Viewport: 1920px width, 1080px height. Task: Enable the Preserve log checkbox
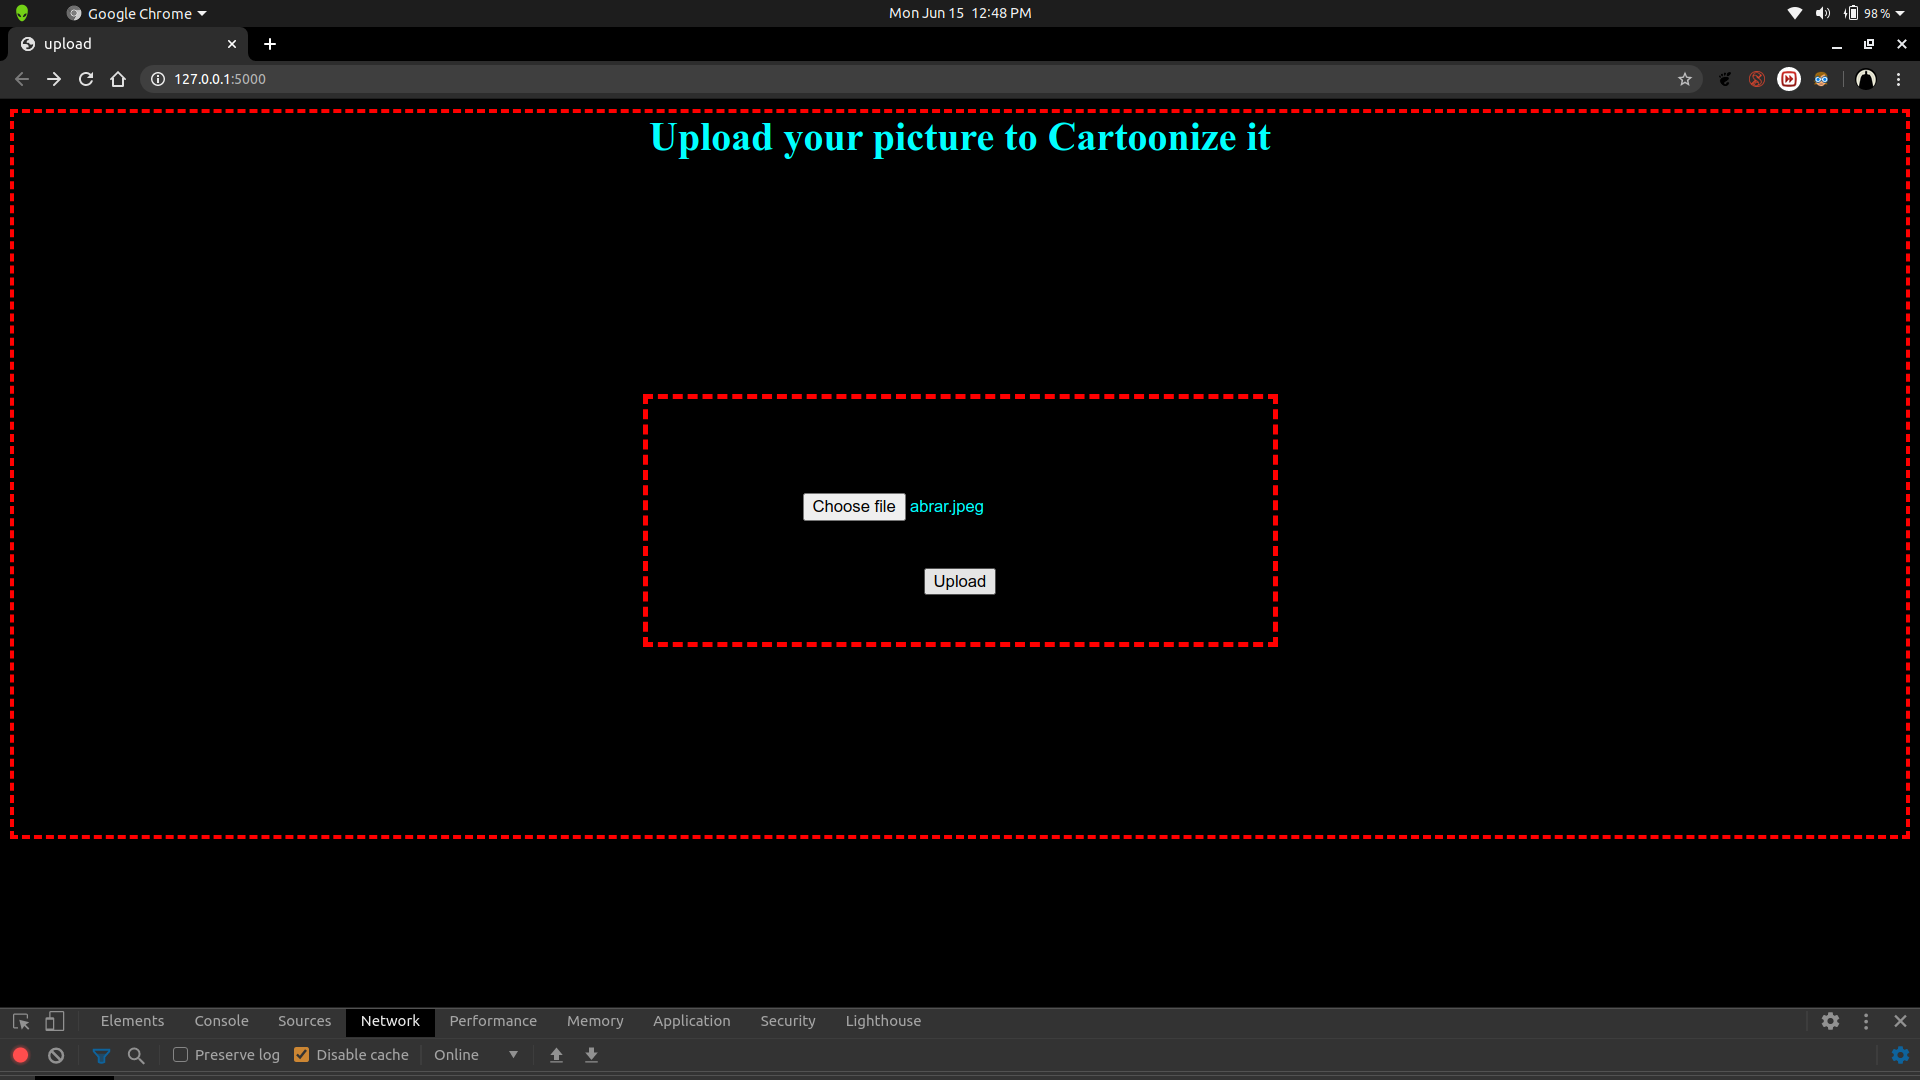coord(181,1055)
